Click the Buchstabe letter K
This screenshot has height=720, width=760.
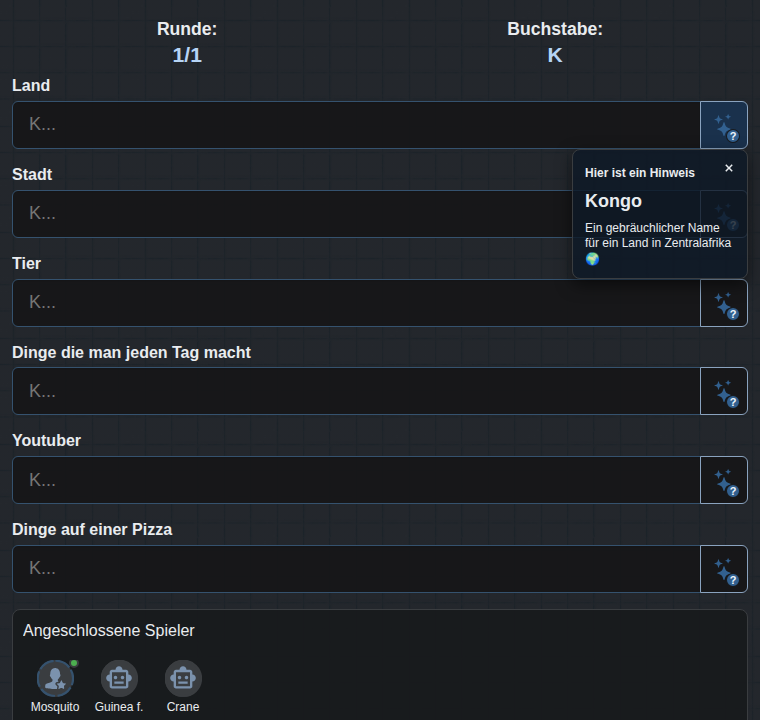[x=555, y=55]
